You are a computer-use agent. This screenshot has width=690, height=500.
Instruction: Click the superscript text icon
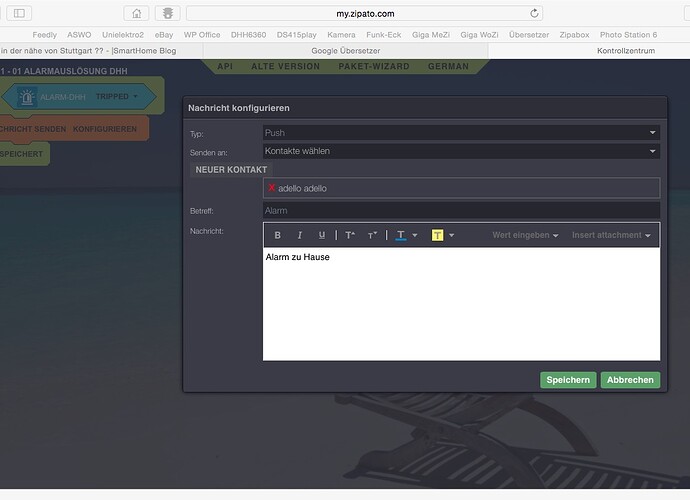coord(350,235)
